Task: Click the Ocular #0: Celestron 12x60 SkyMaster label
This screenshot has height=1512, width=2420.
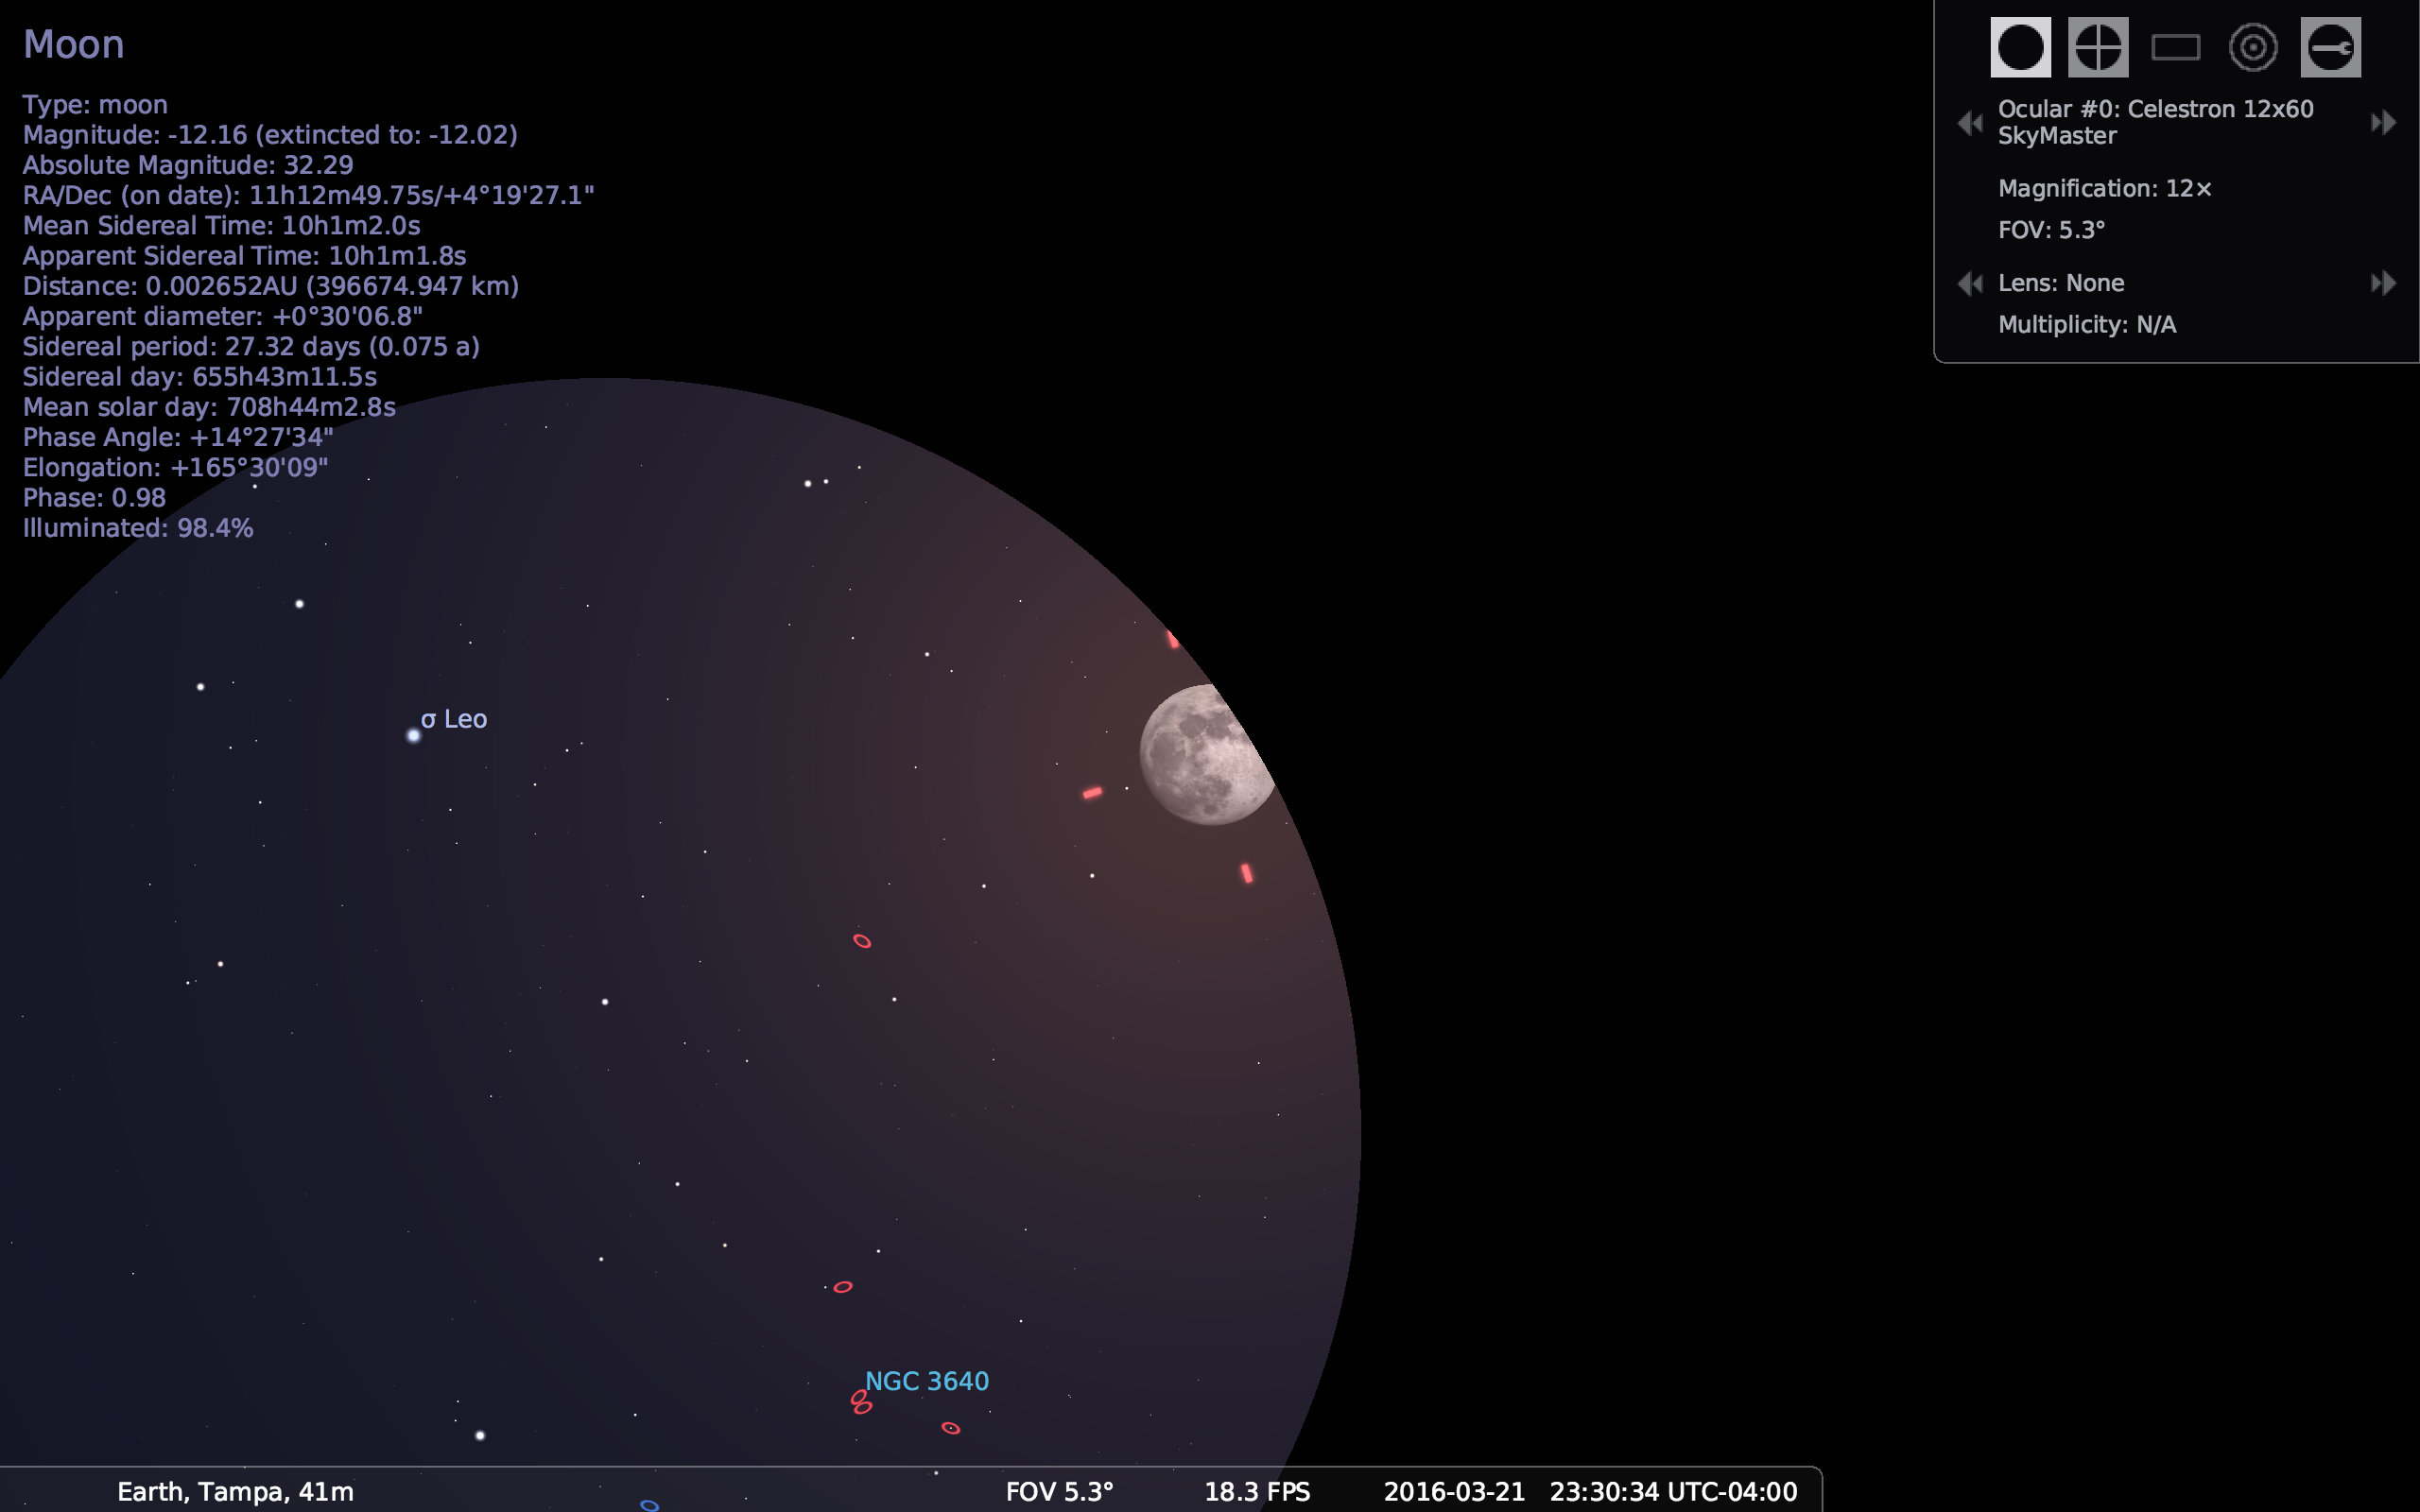Action: coord(2155,122)
